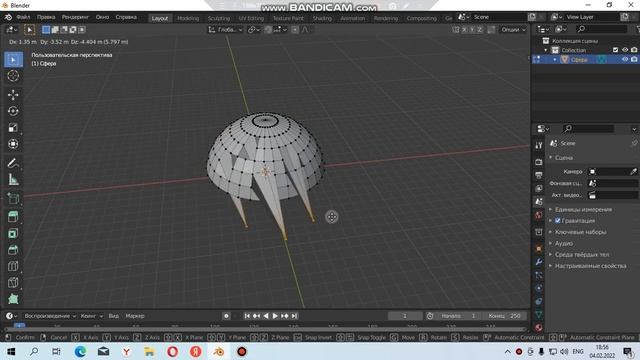Screen dimensions: 640x360
Task: Expand the Среда твёрдых тел panel
Action: [582, 254]
